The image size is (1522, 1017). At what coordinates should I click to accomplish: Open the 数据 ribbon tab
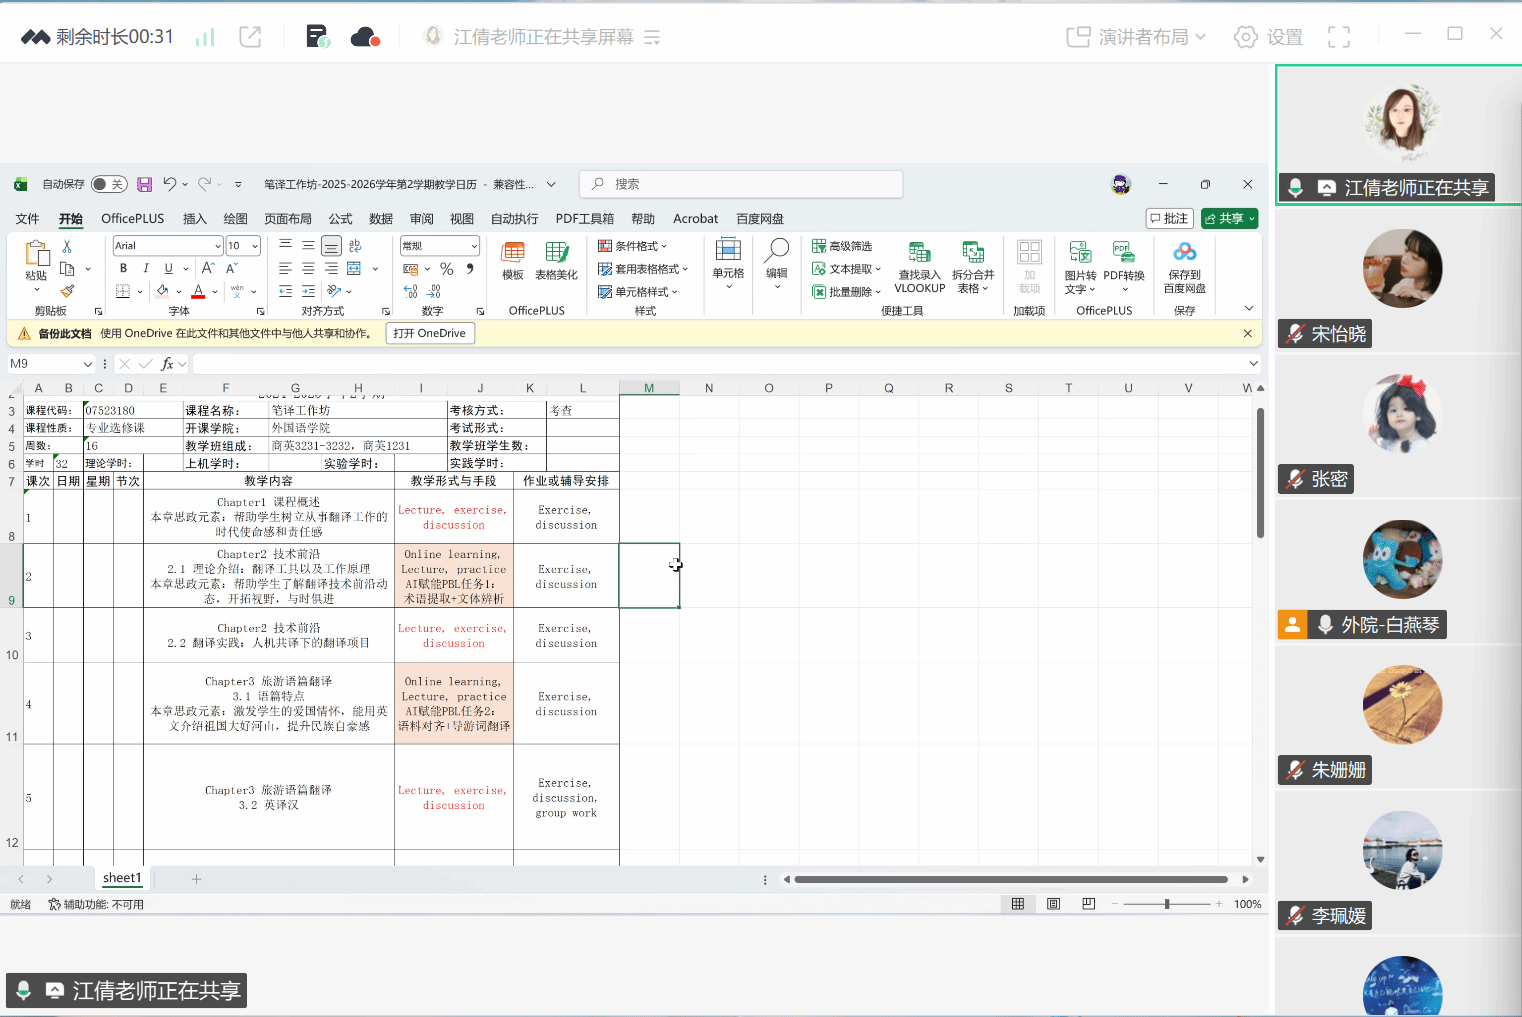381,219
